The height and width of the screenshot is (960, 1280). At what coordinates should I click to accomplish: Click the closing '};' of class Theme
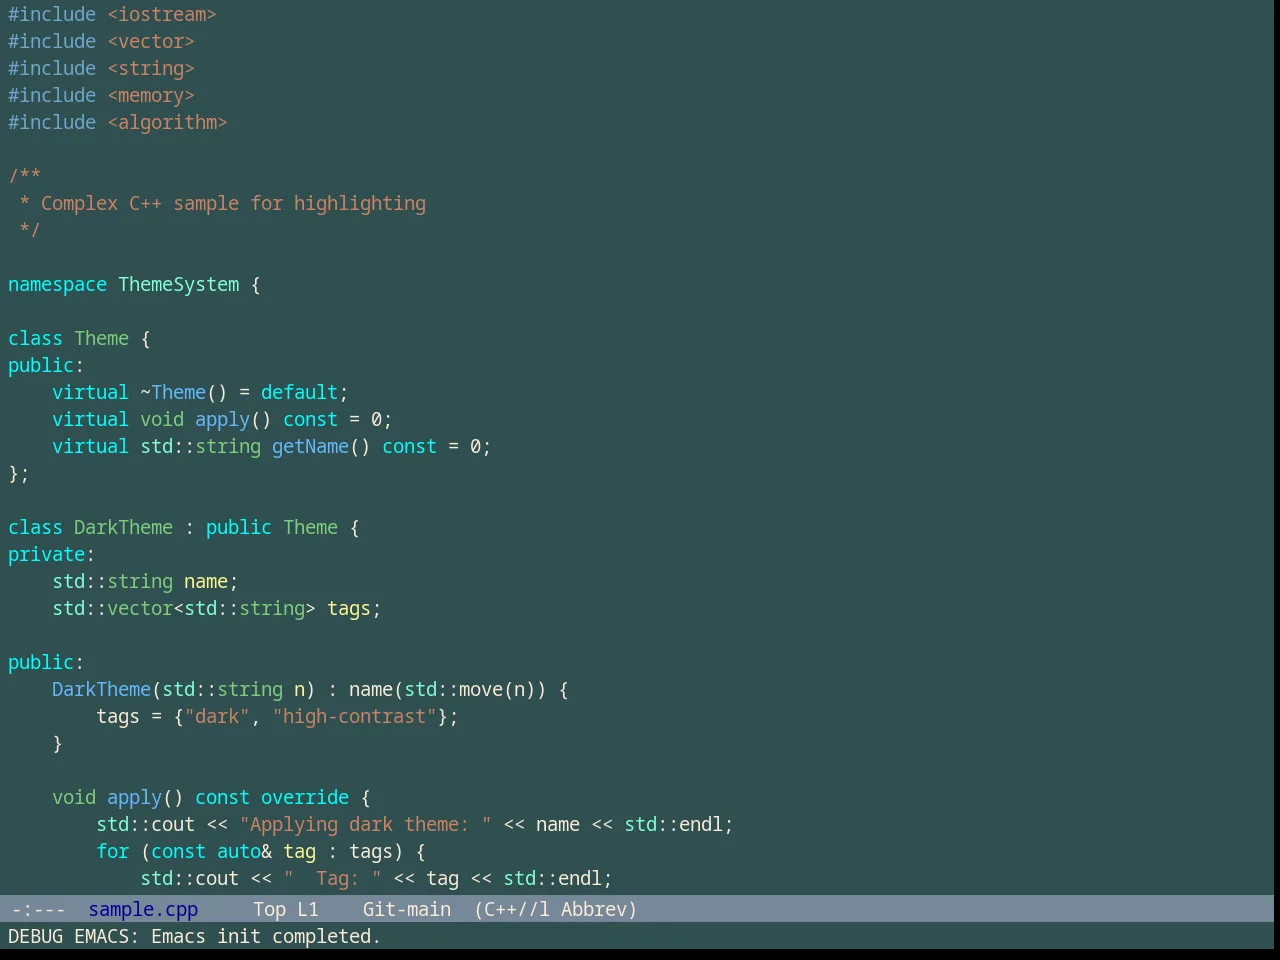pos(19,473)
